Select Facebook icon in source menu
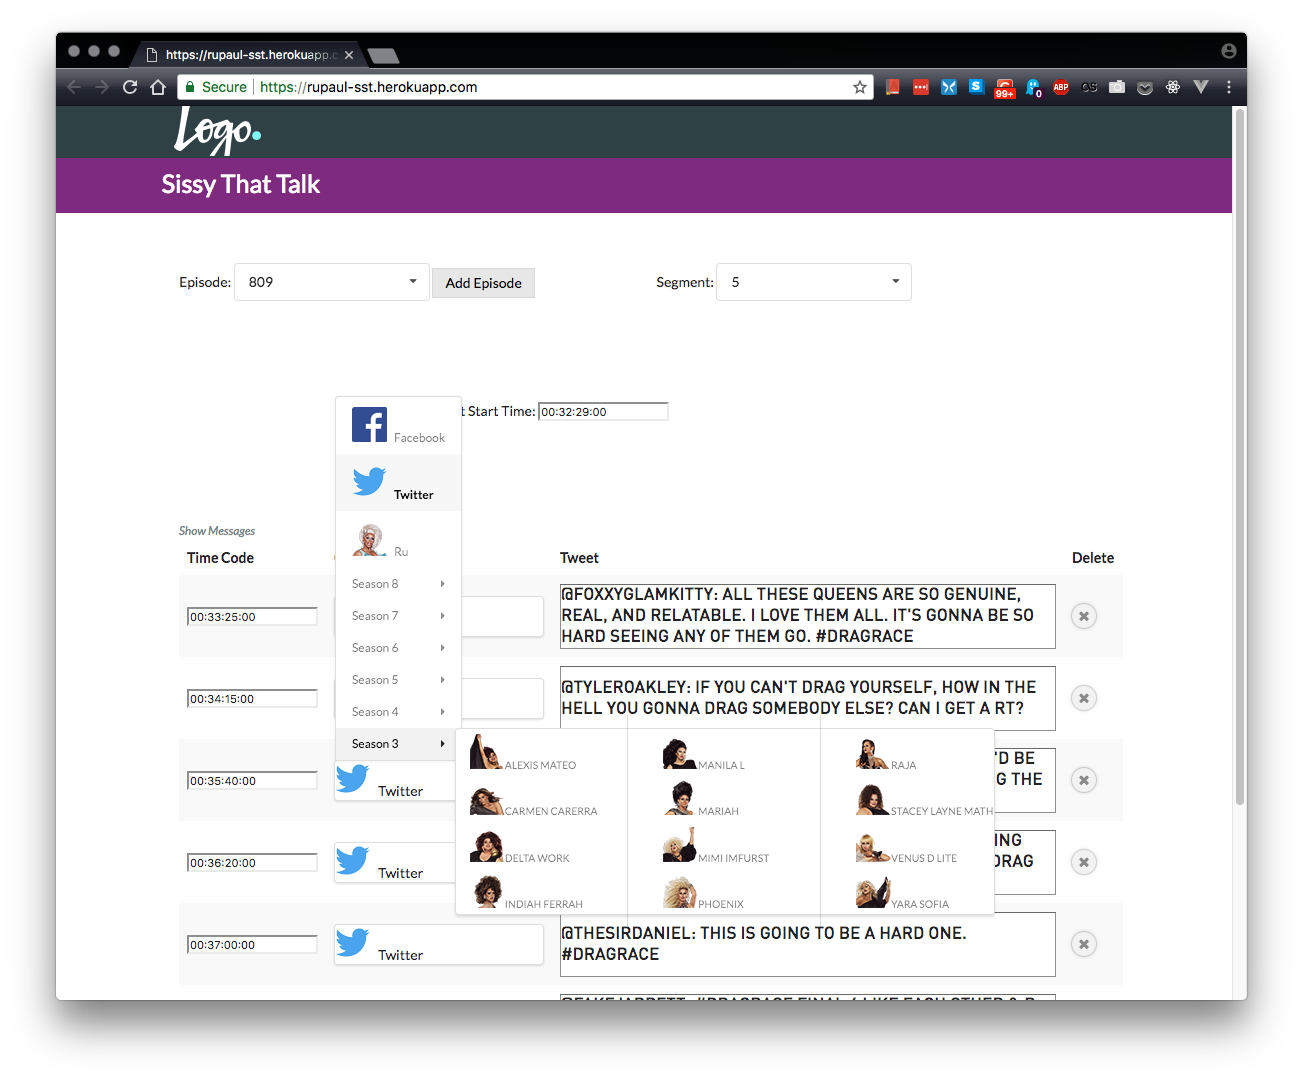This screenshot has width=1303, height=1080. [x=369, y=425]
